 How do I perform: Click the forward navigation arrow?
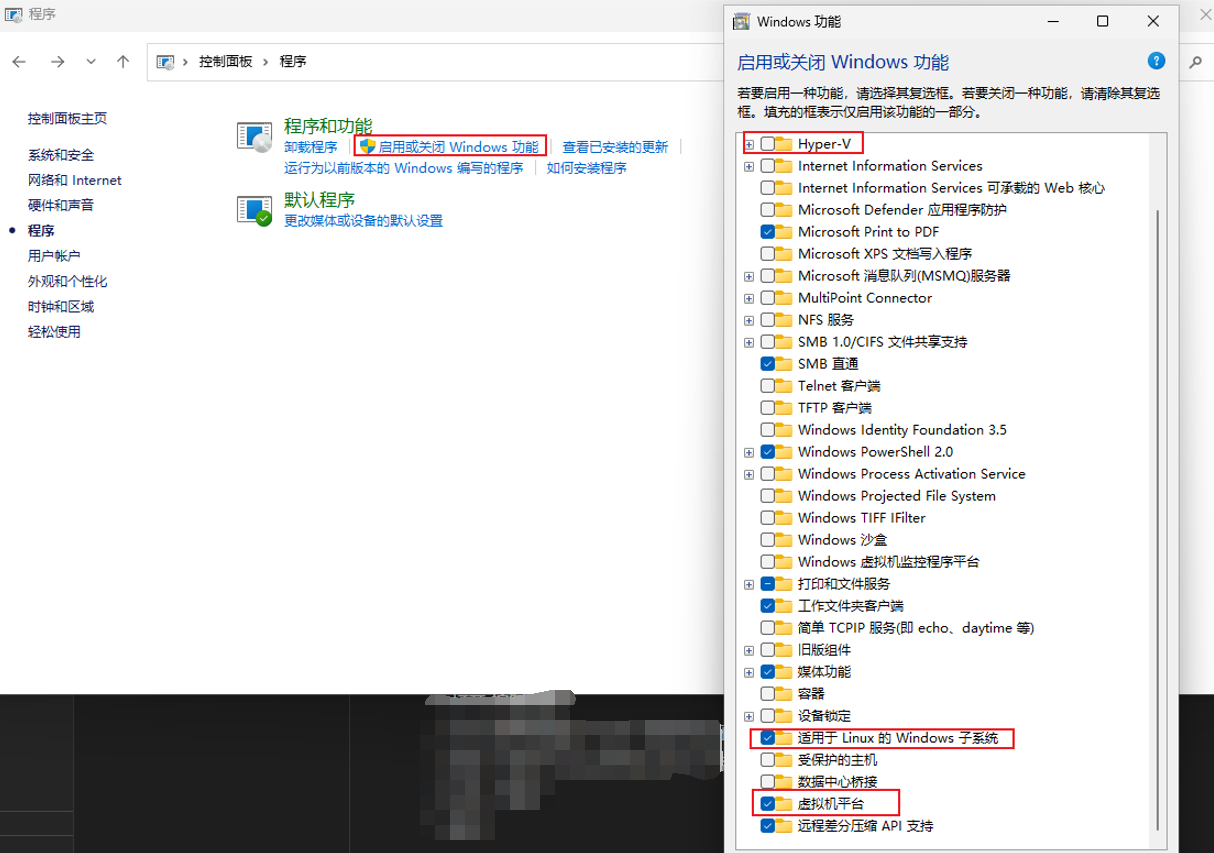[57, 61]
